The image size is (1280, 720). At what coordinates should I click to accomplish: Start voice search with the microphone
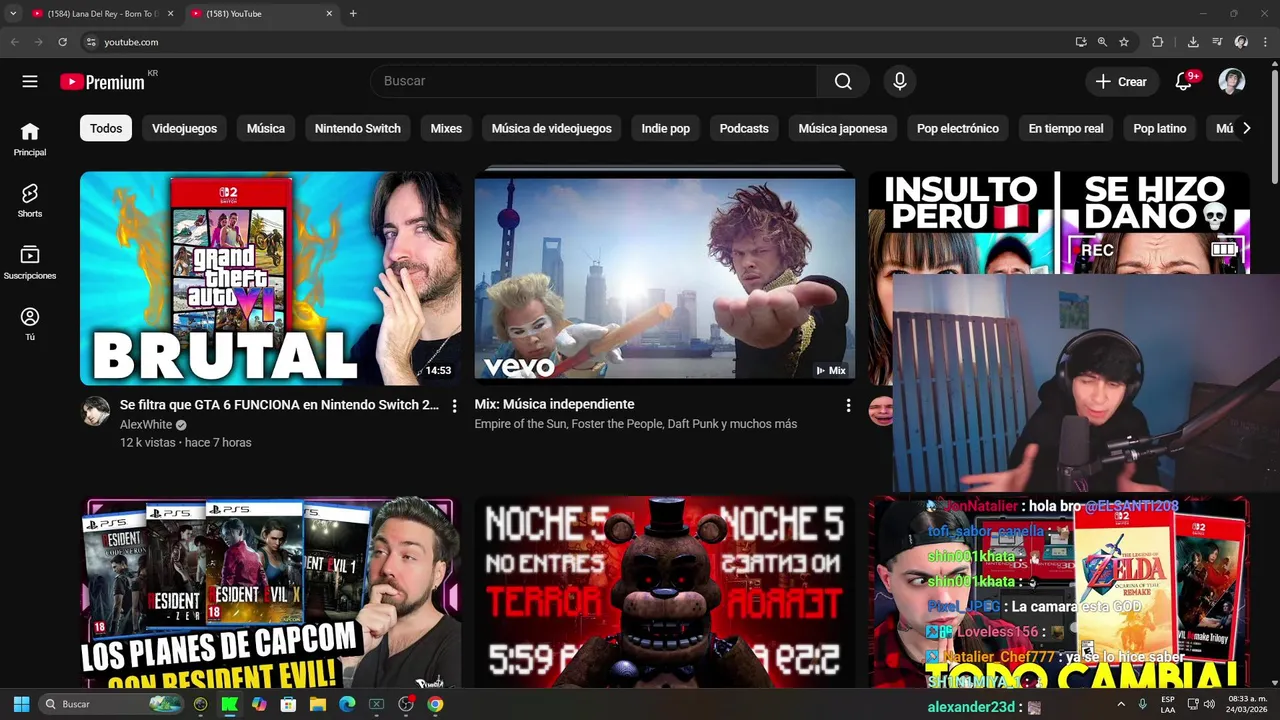click(900, 82)
